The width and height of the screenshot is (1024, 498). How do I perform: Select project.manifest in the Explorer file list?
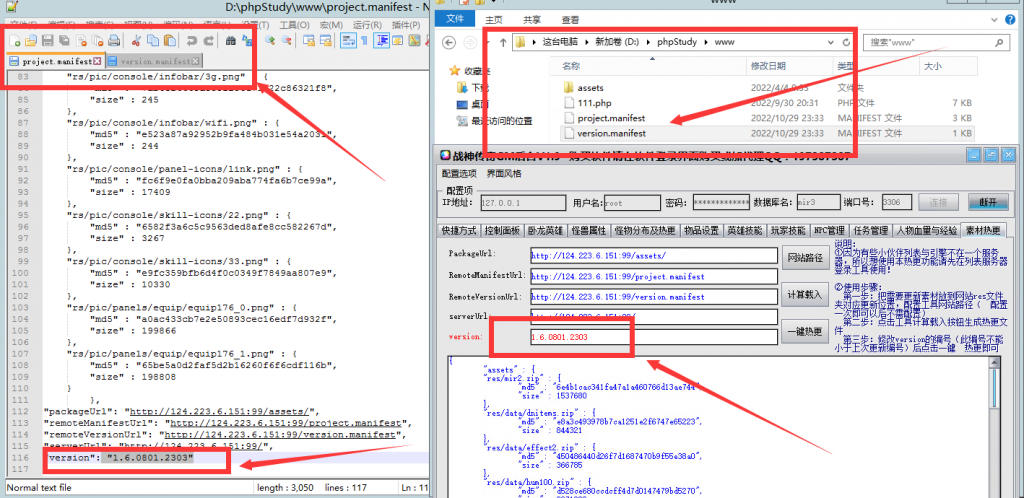click(611, 118)
